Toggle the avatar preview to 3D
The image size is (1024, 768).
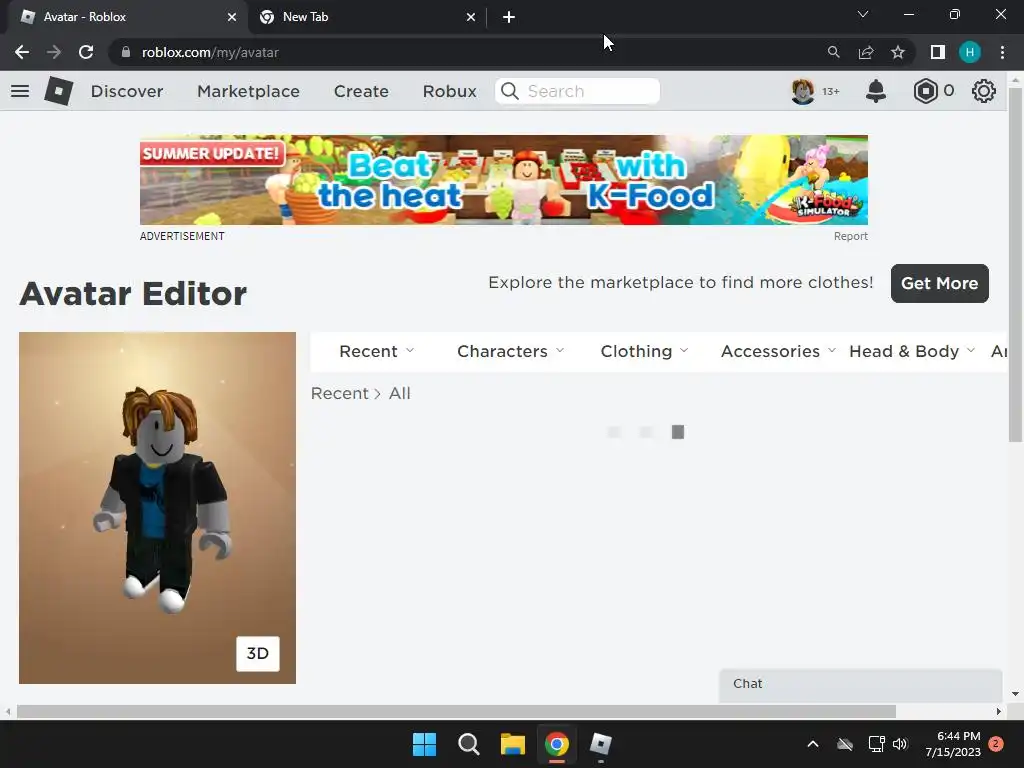click(258, 654)
